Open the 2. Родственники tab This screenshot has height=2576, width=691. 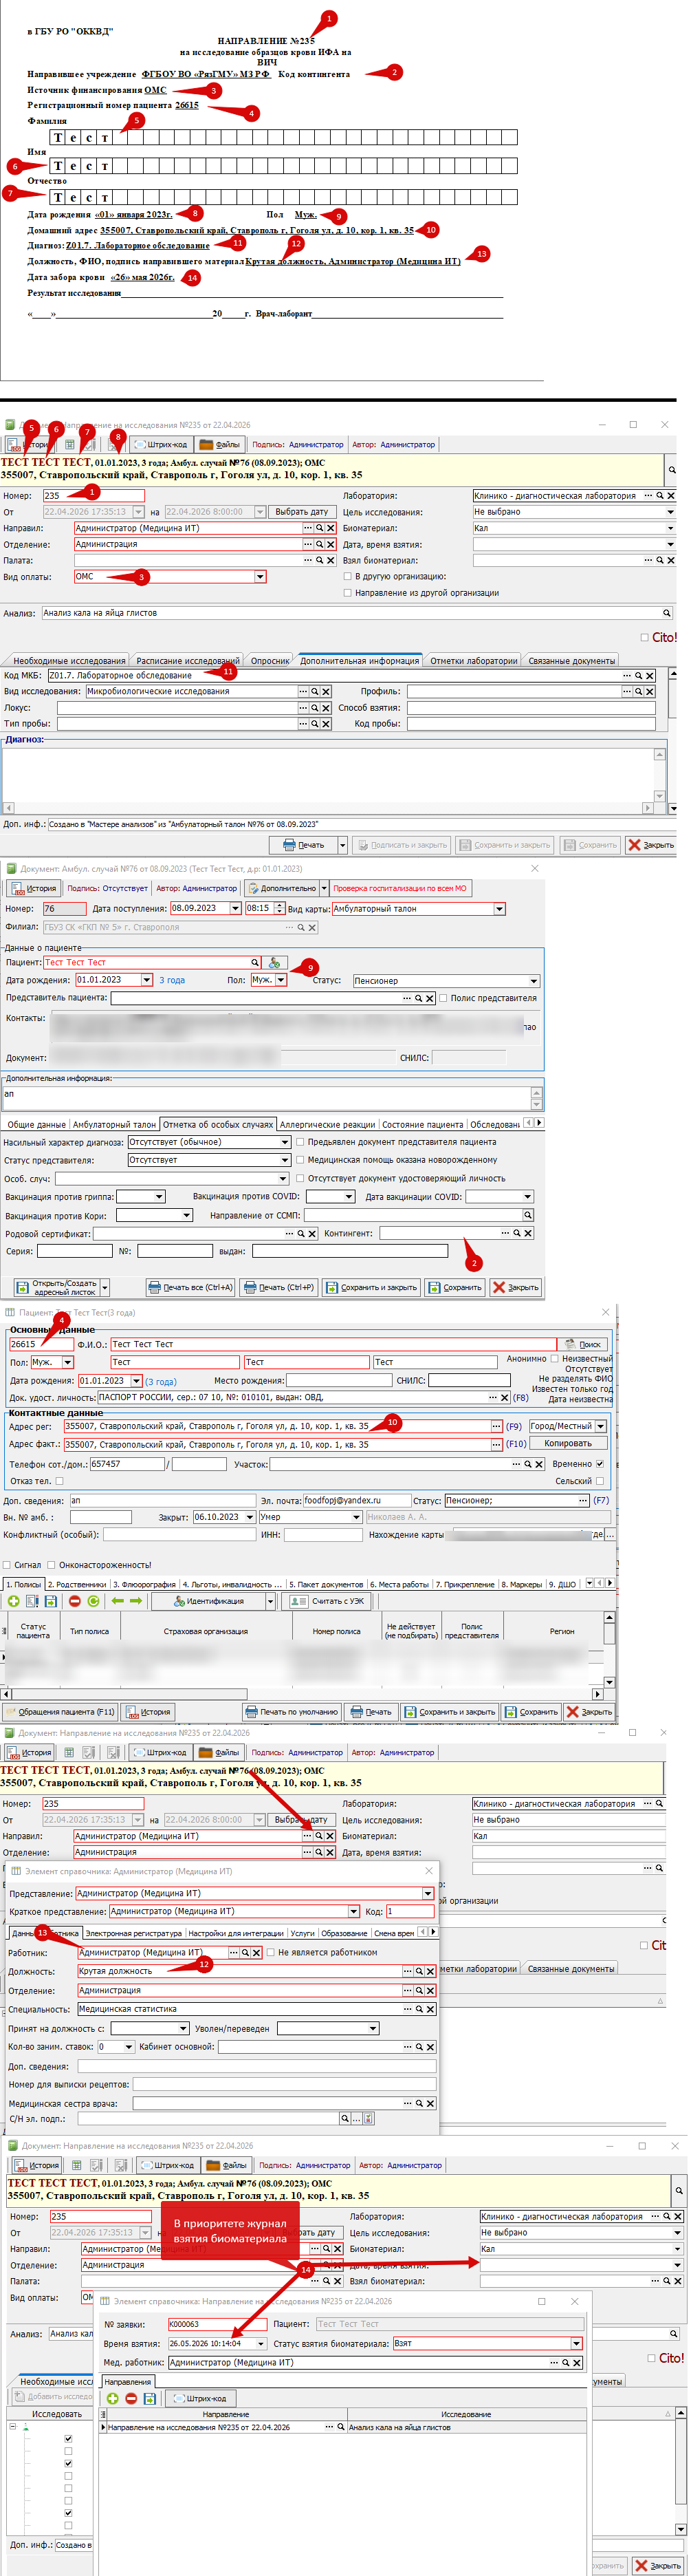click(x=77, y=1584)
